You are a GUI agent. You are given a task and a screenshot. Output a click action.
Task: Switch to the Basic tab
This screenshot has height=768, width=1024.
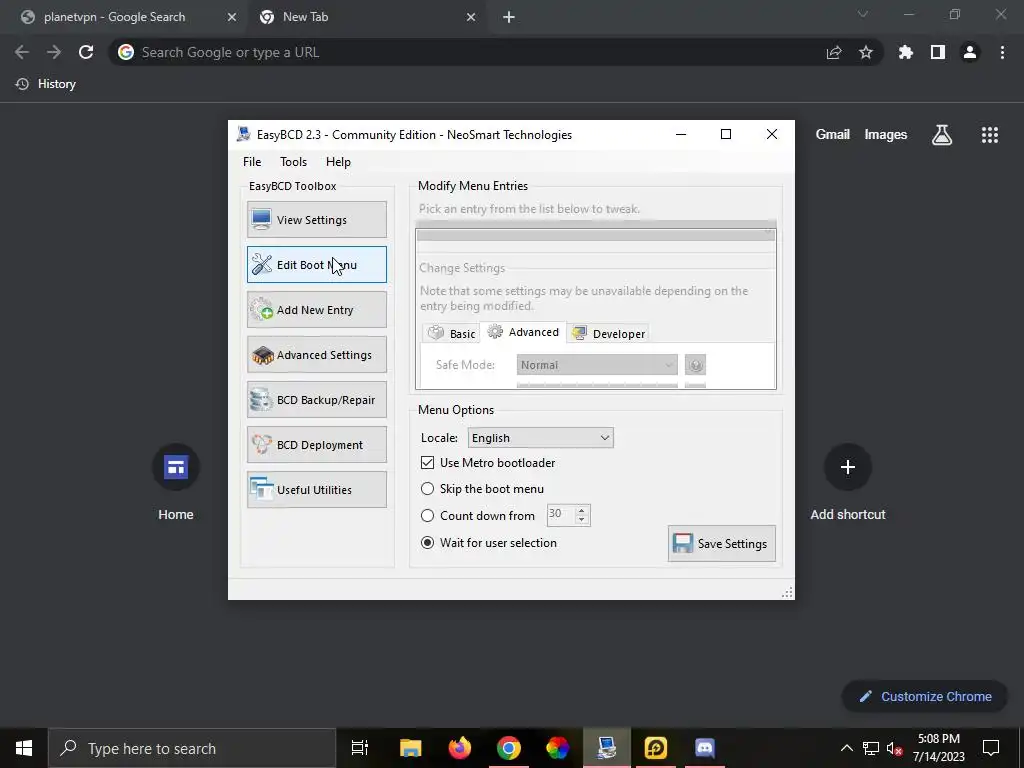coord(451,334)
